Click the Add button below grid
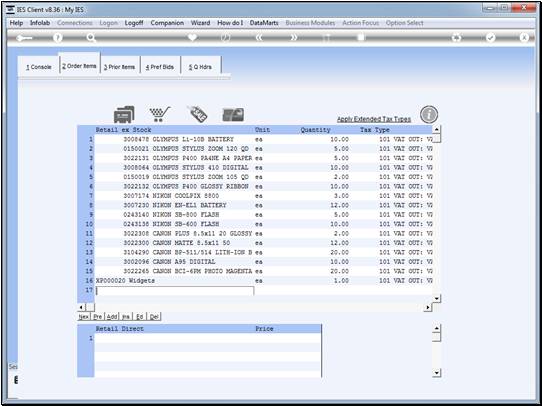542x406 pixels. 112,317
